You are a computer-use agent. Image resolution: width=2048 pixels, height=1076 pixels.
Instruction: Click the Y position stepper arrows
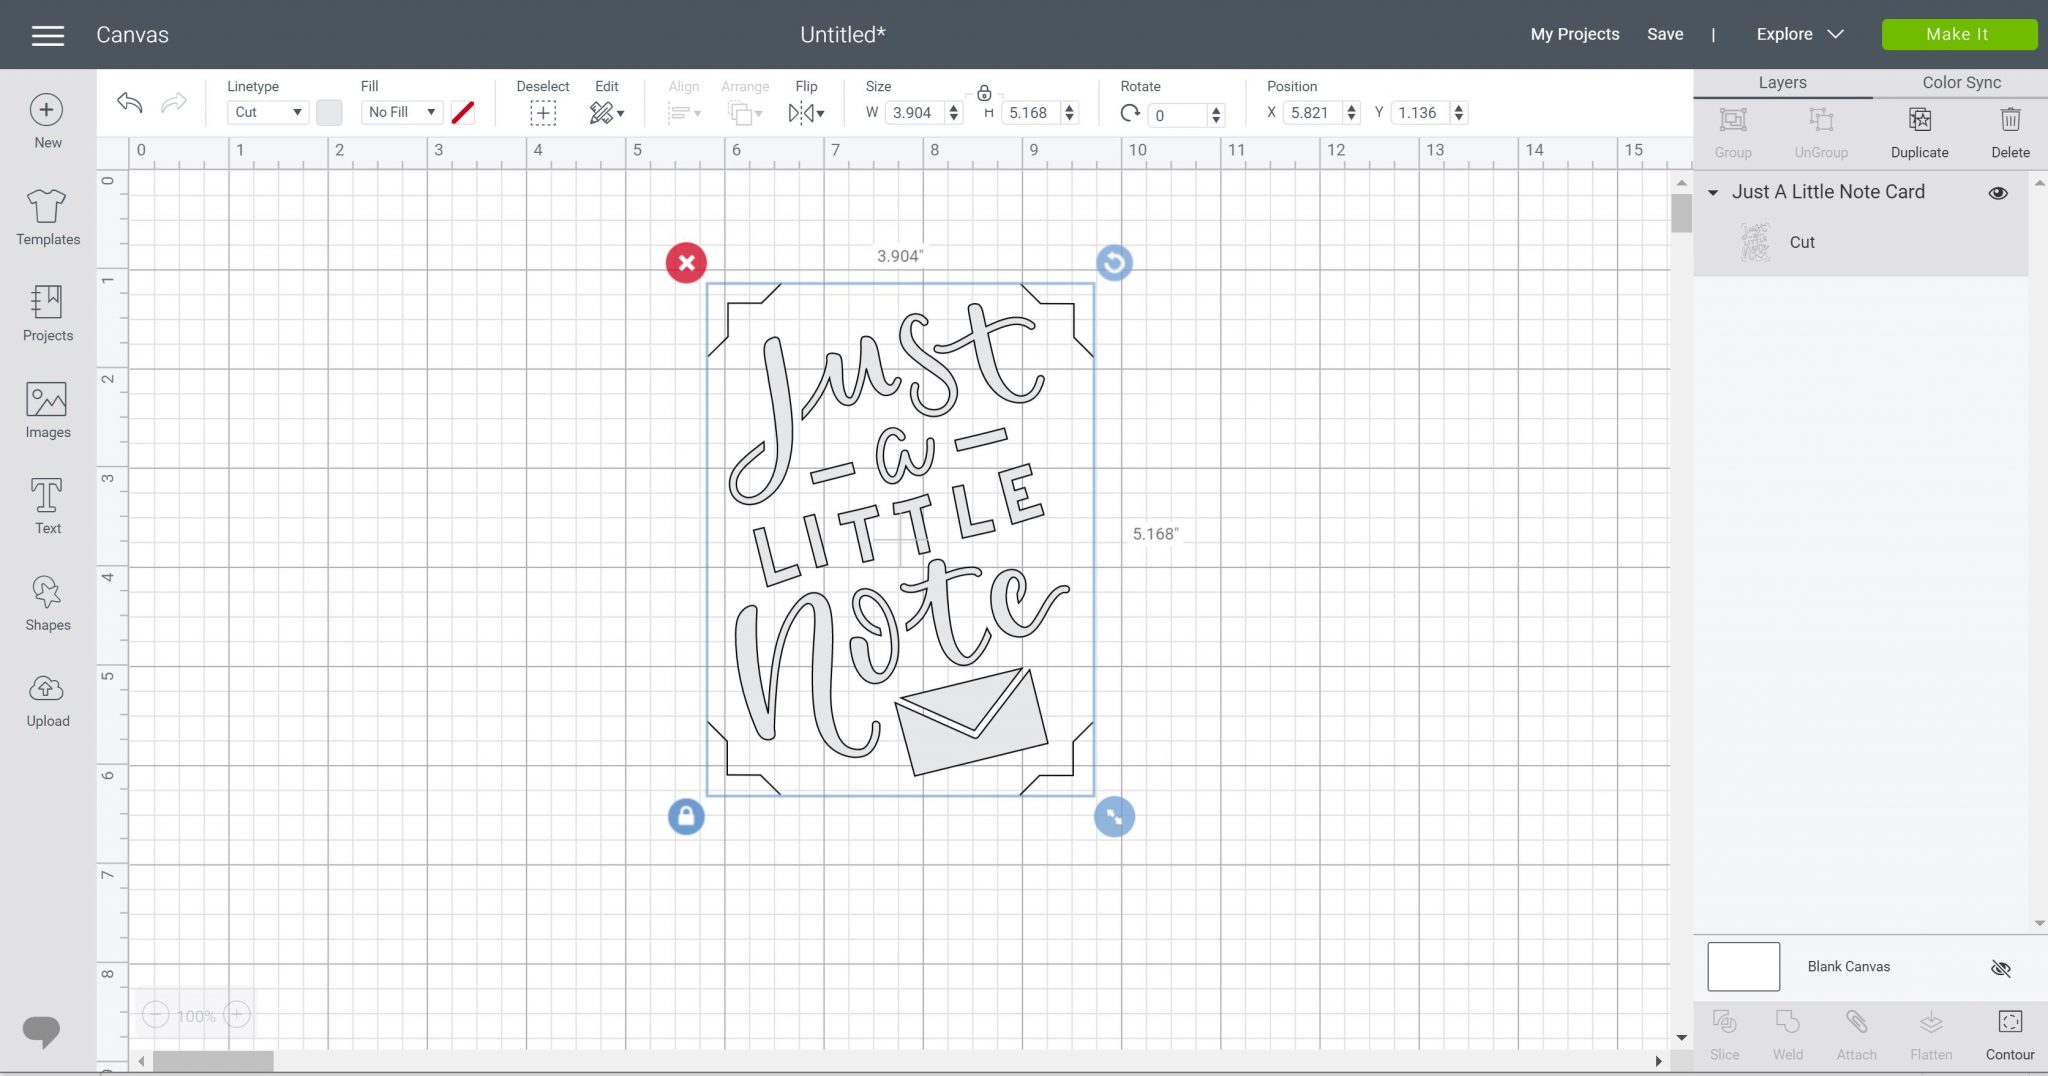[x=1458, y=113]
